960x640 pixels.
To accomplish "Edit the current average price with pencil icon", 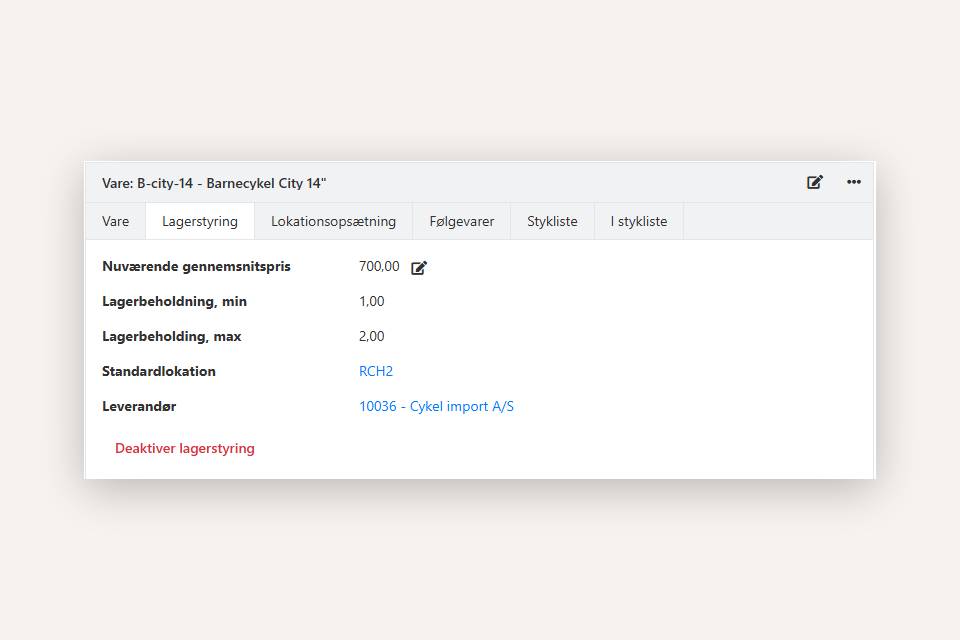I will coord(419,268).
